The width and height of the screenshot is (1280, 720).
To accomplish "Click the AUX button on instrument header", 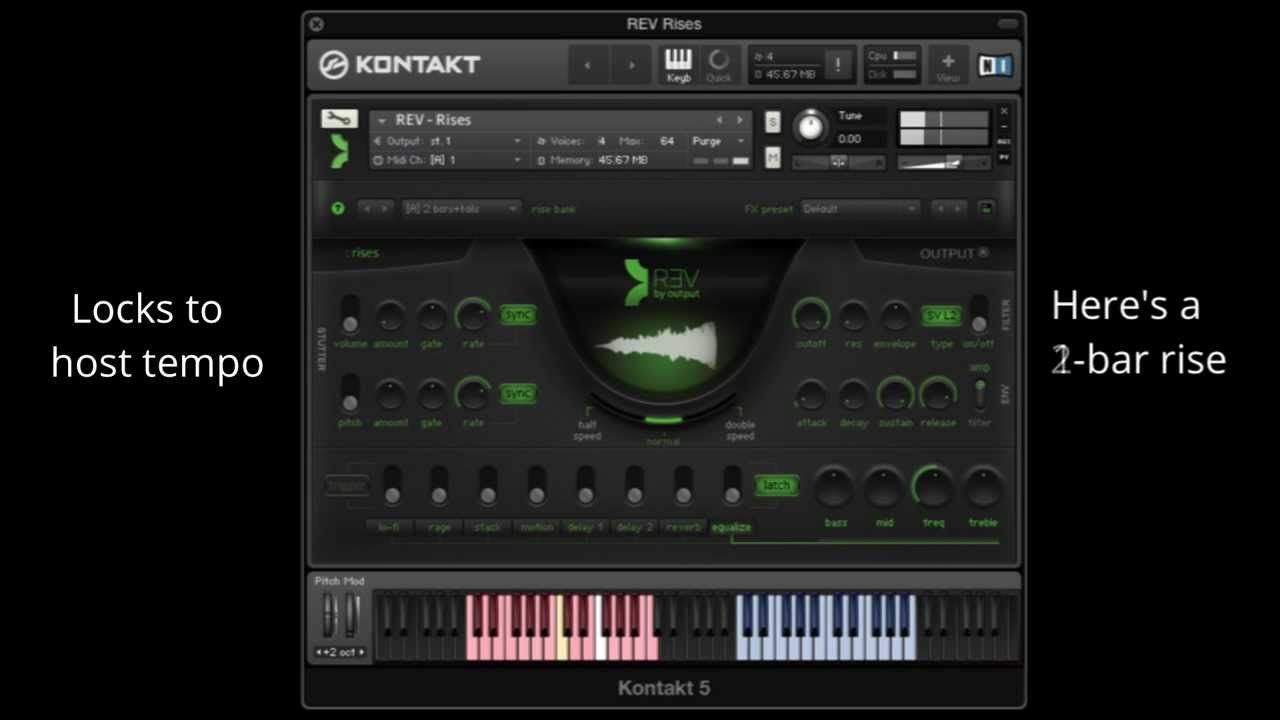I will (1004, 141).
